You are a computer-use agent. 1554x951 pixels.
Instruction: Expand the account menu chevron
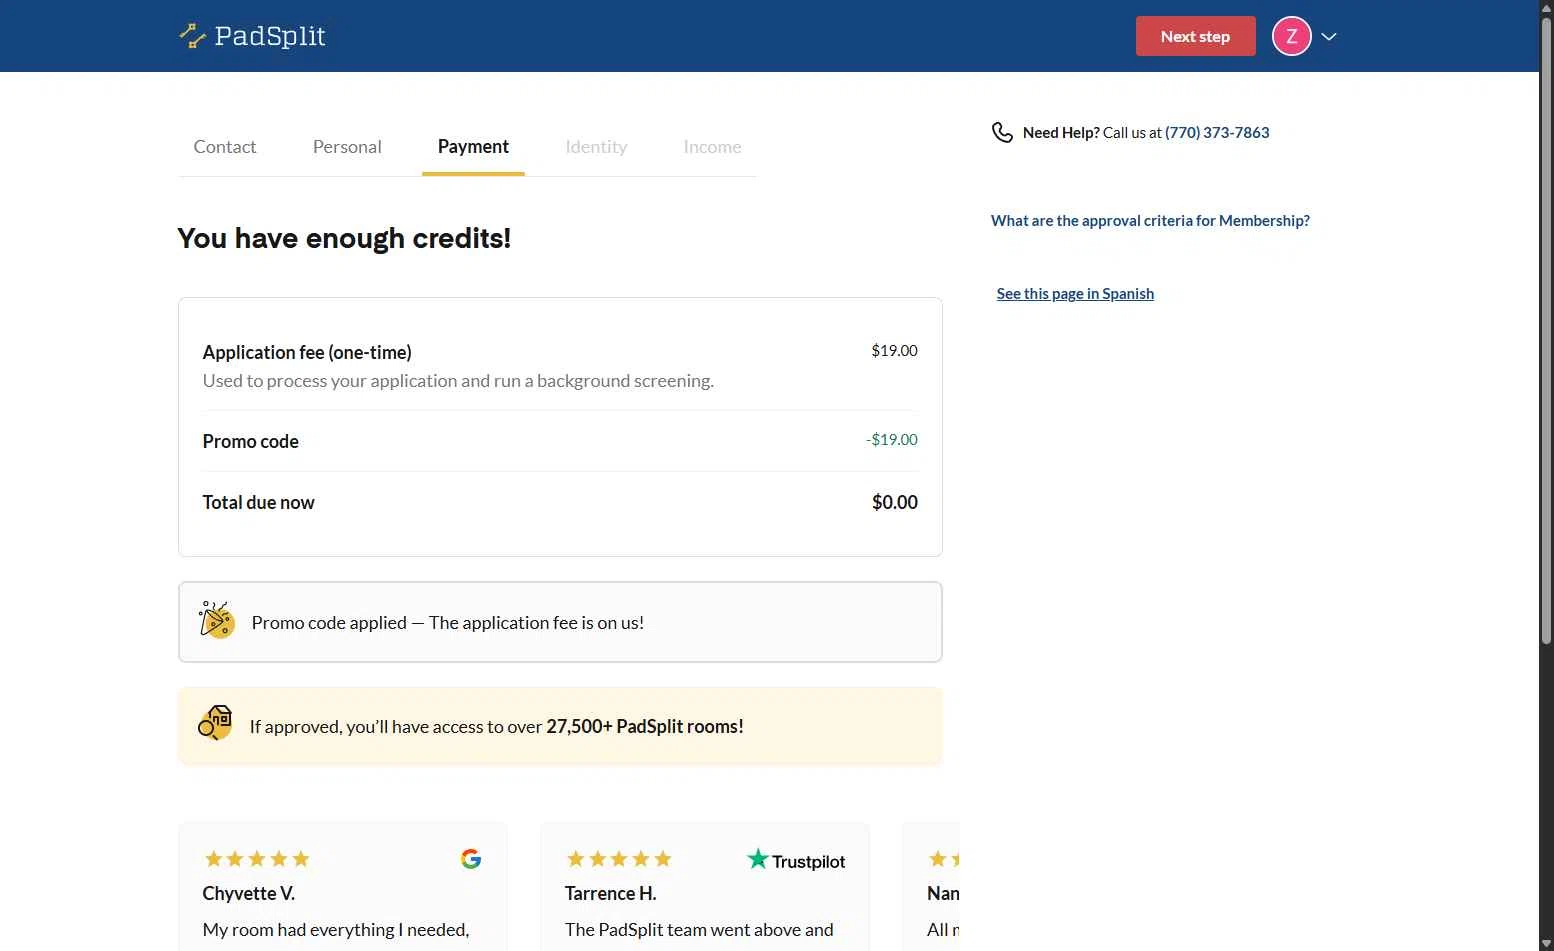1329,36
